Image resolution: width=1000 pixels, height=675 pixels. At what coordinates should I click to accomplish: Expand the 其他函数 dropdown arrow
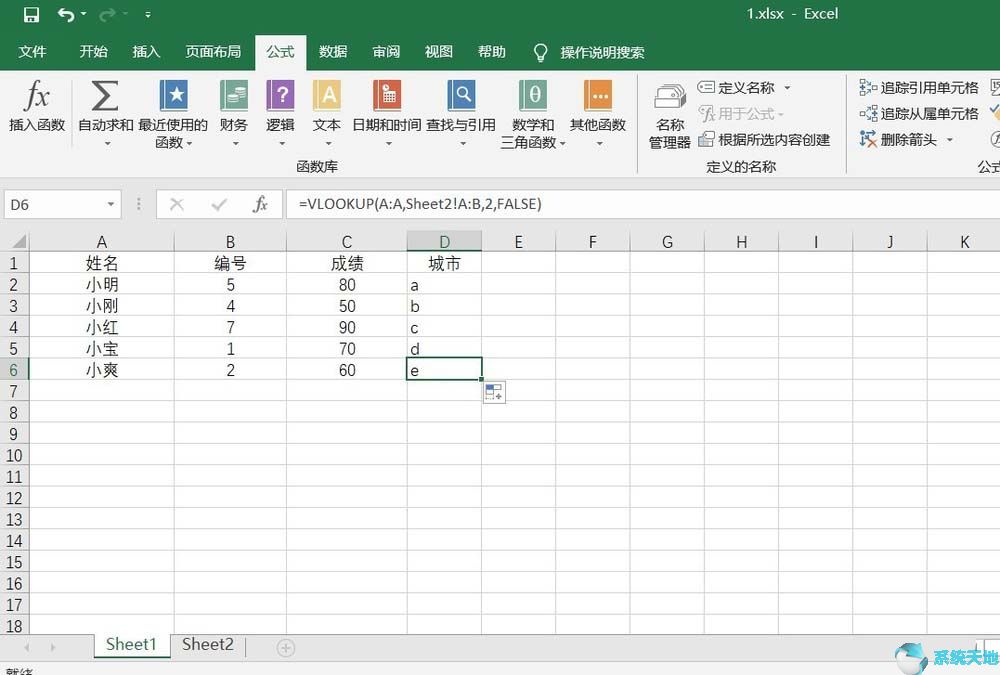[x=599, y=144]
